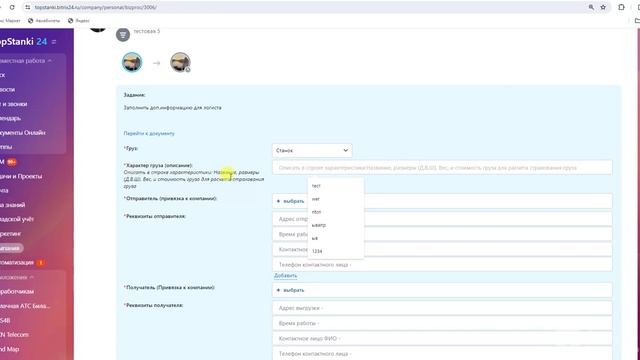The height and width of the screenshot is (360, 640).
Task: Click the recipient Телефон контактного лица field
Action: (x=442, y=353)
